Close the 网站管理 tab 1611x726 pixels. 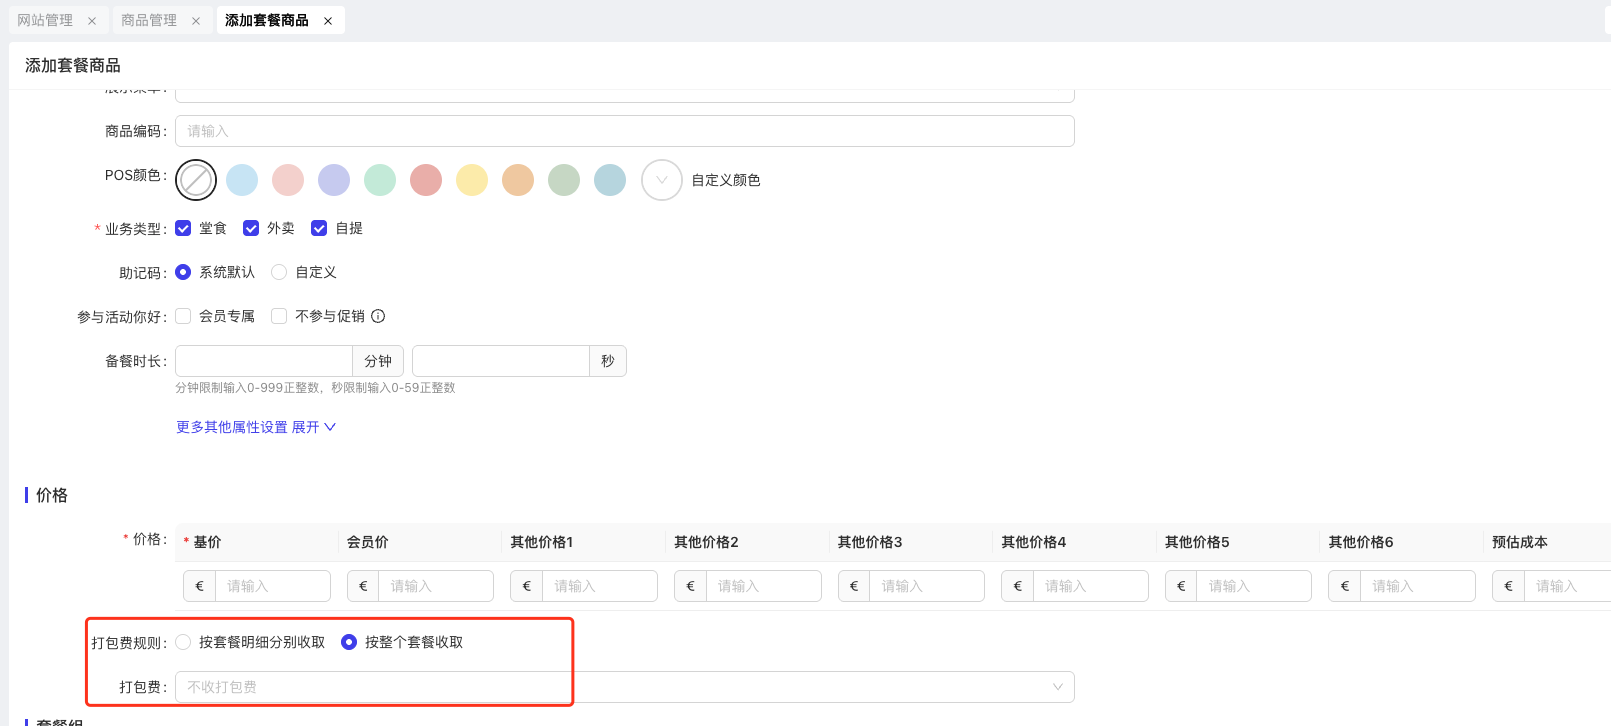point(92,21)
